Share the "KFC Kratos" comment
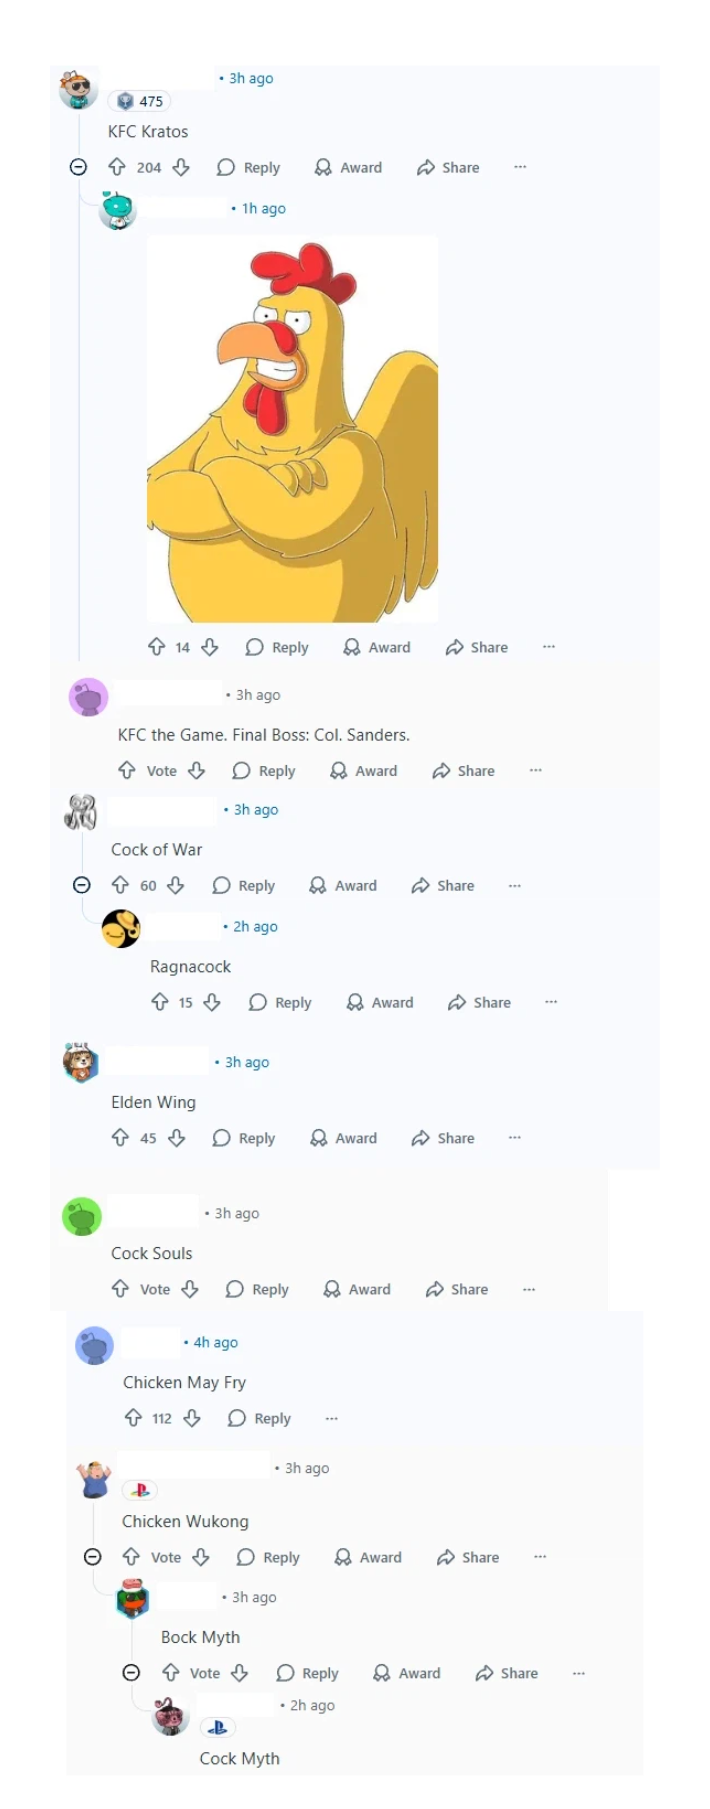The width and height of the screenshot is (710, 1809). [448, 167]
